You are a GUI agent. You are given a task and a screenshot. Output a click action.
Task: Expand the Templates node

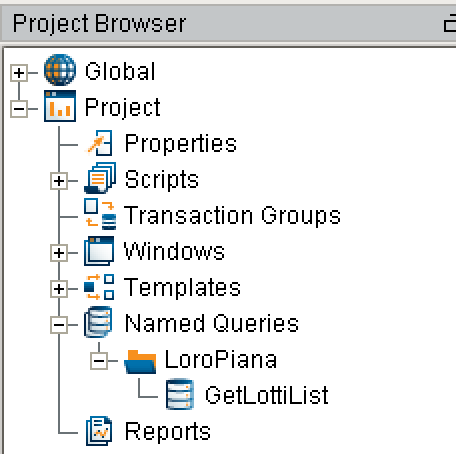59,289
